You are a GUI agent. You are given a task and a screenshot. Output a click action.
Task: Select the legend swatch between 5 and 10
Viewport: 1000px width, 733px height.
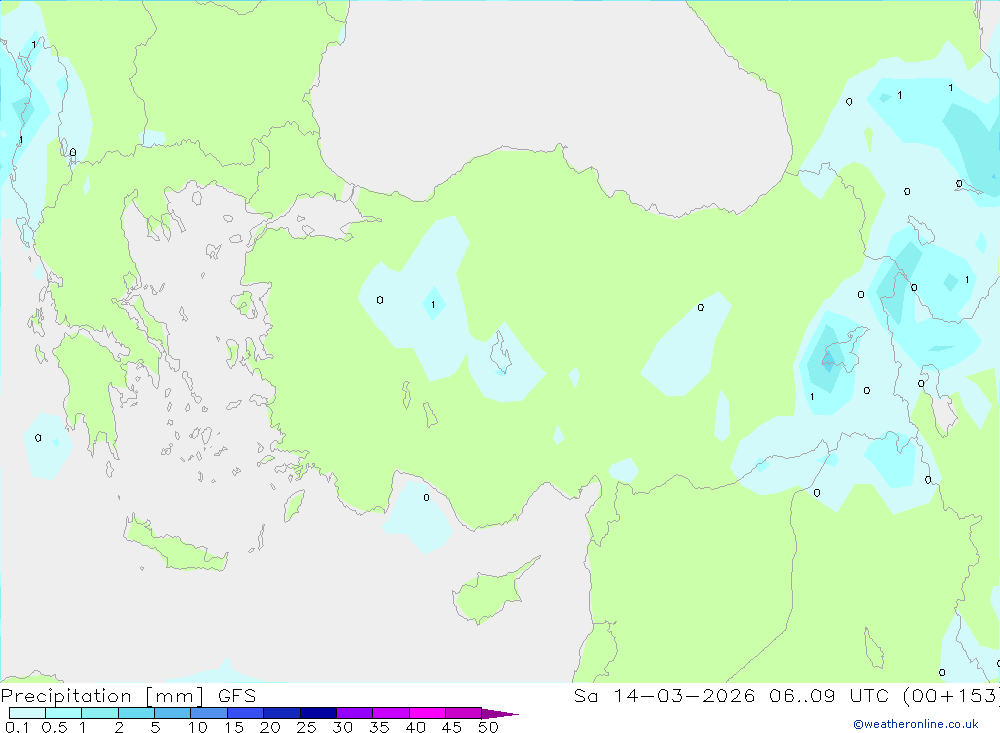(173, 713)
